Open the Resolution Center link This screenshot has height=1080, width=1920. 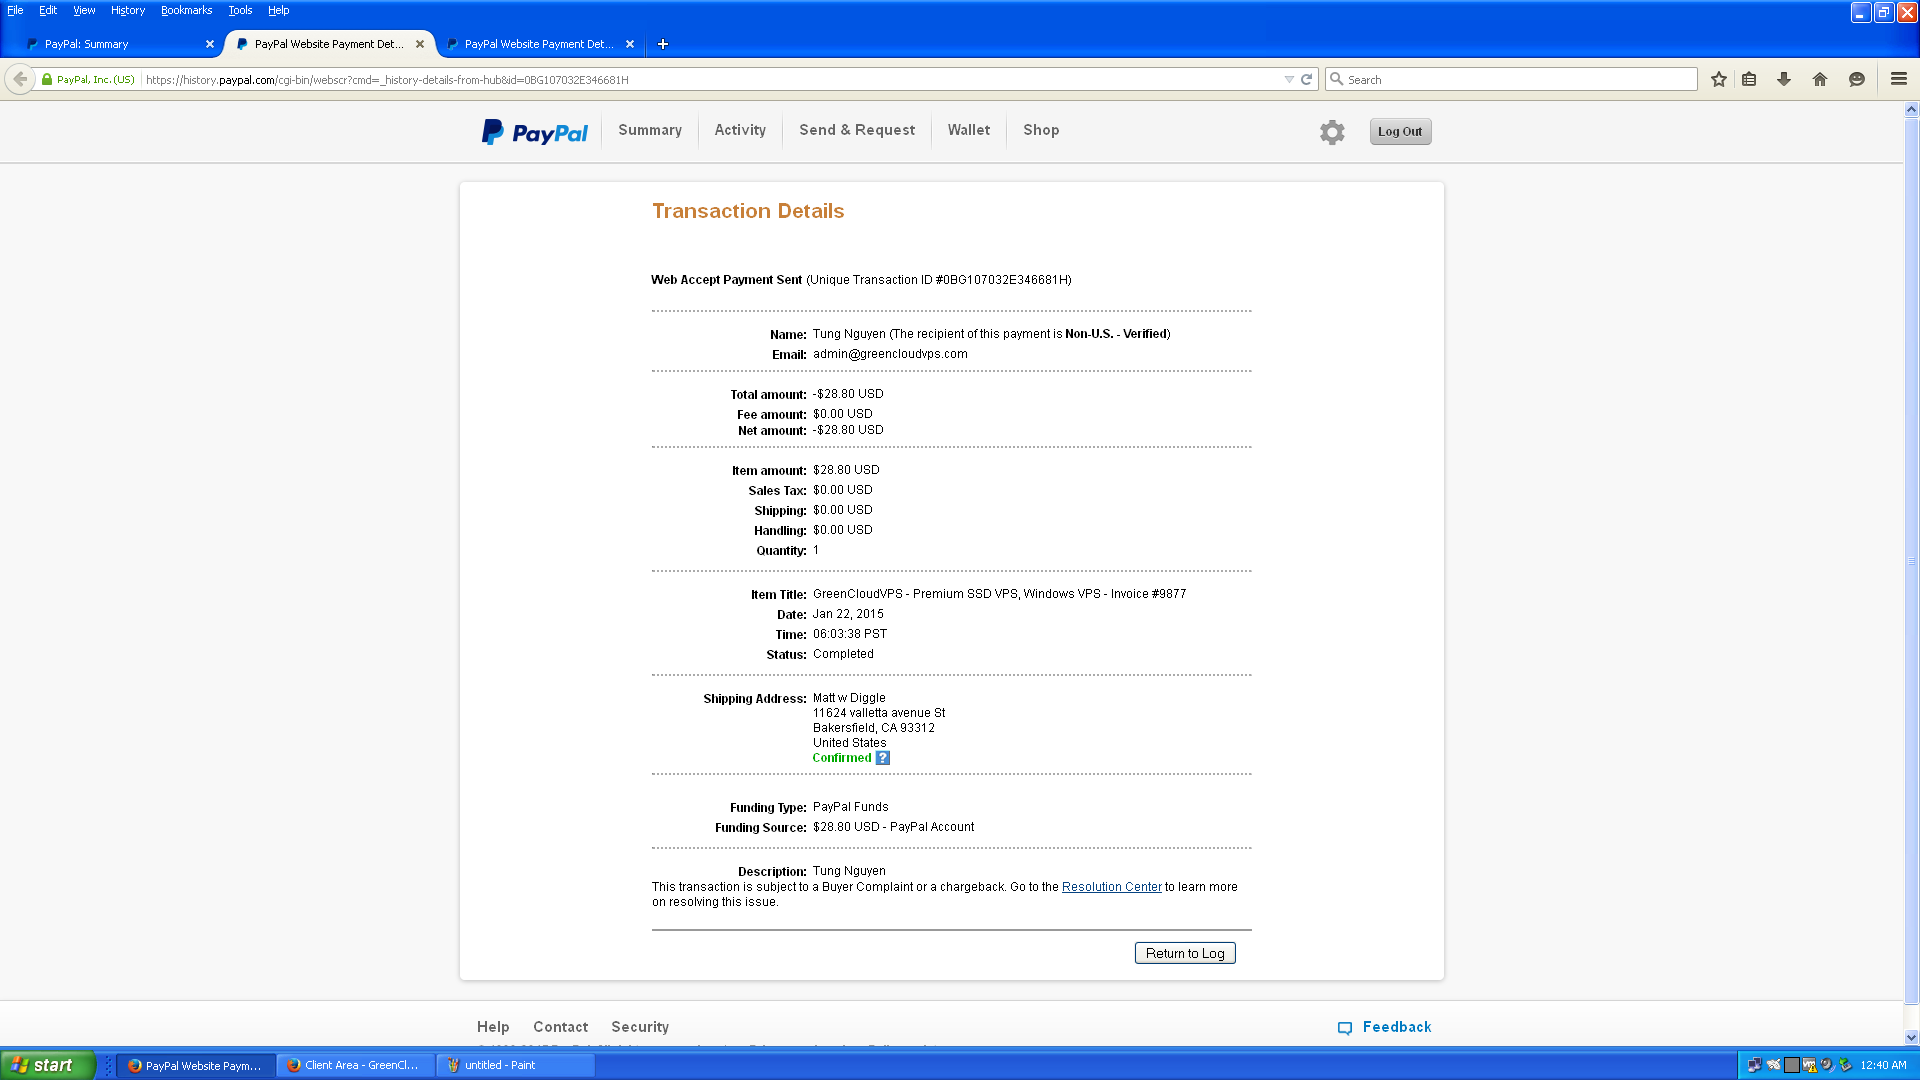[x=1111, y=887]
